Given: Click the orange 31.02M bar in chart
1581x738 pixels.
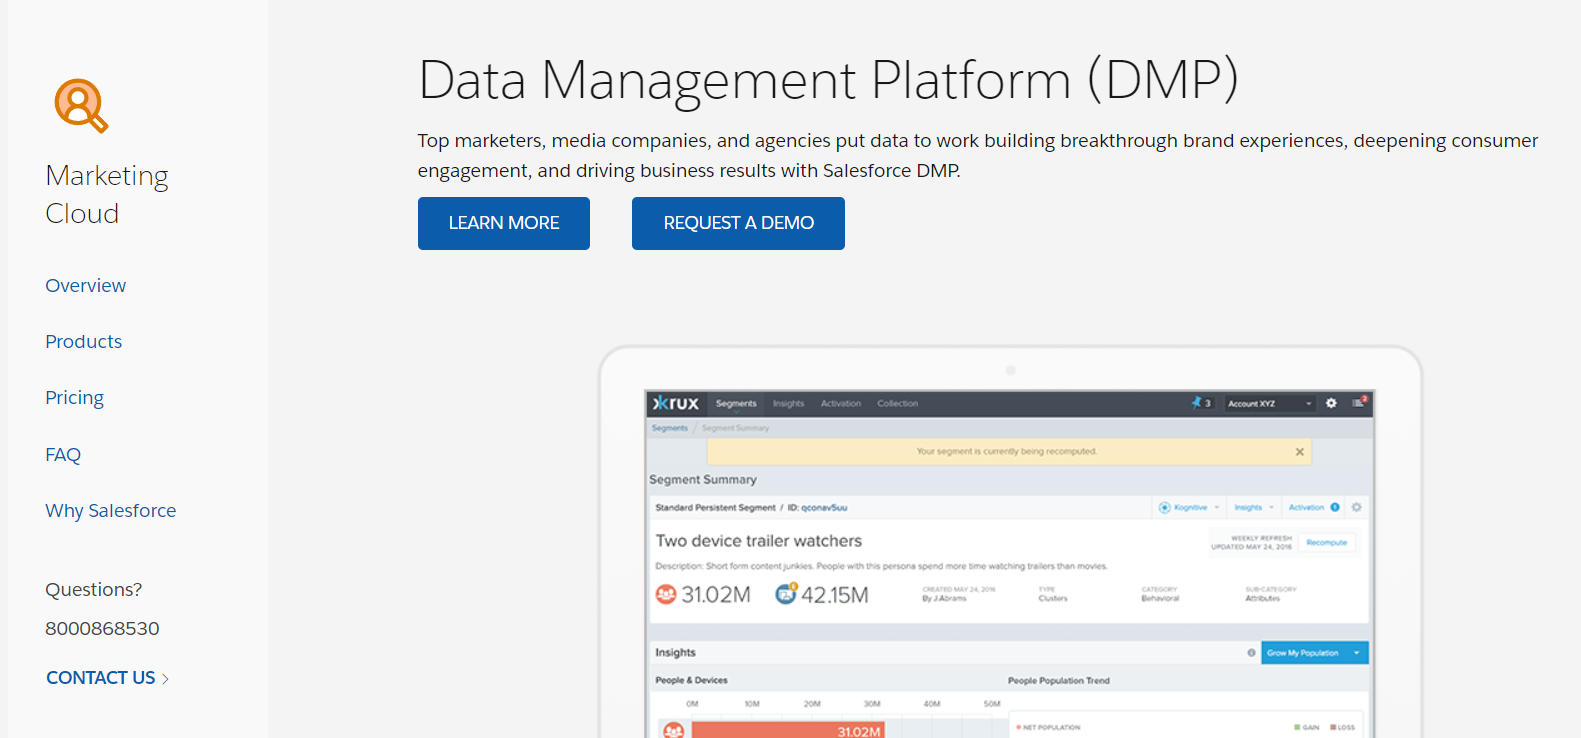Looking at the screenshot, I should tap(787, 731).
